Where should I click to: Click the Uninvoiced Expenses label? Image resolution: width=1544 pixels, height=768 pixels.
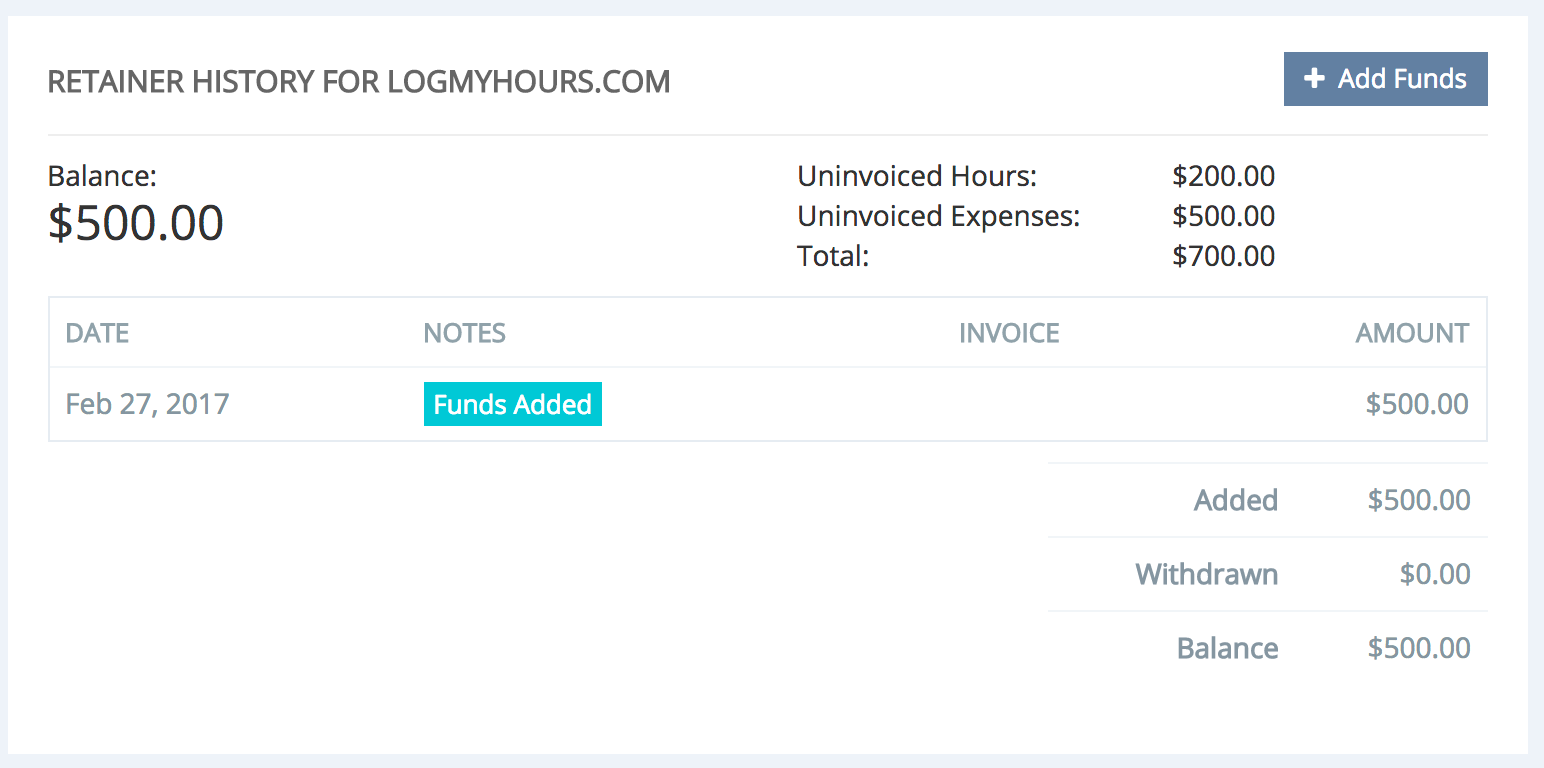tap(938, 216)
